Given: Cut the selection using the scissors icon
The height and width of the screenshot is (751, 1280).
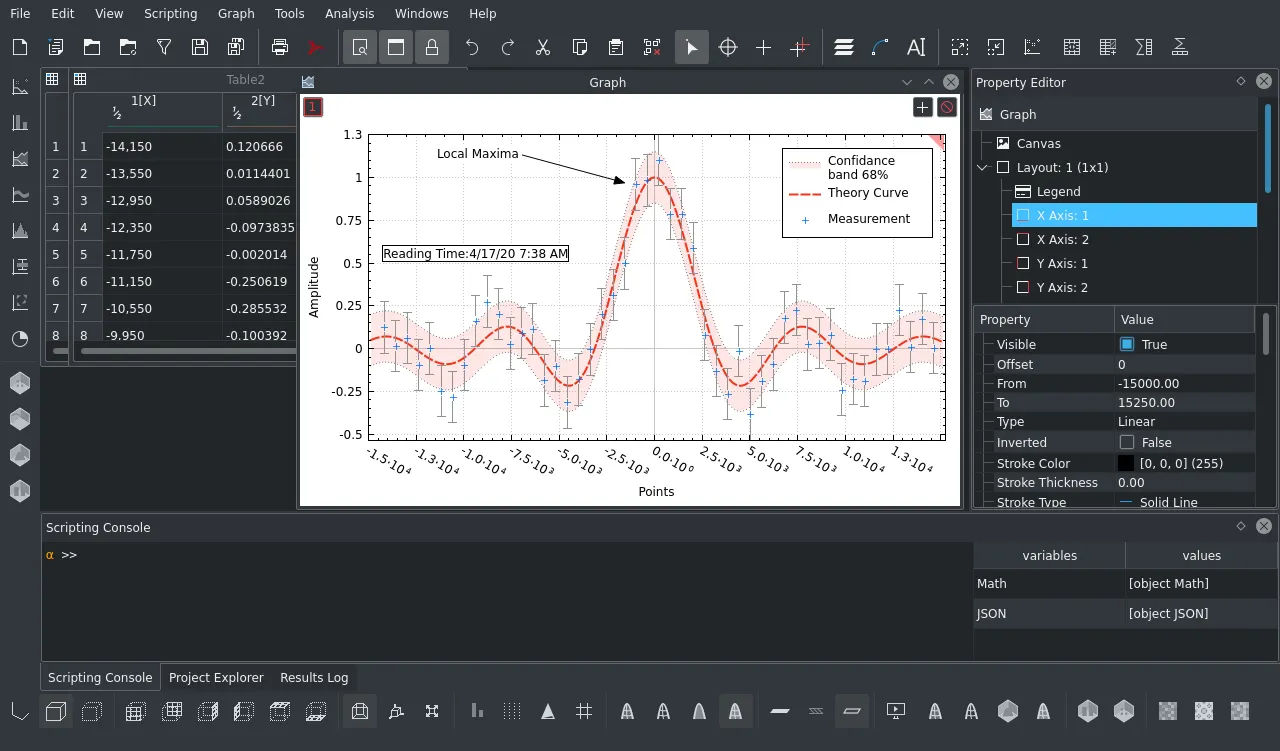Looking at the screenshot, I should (x=544, y=47).
